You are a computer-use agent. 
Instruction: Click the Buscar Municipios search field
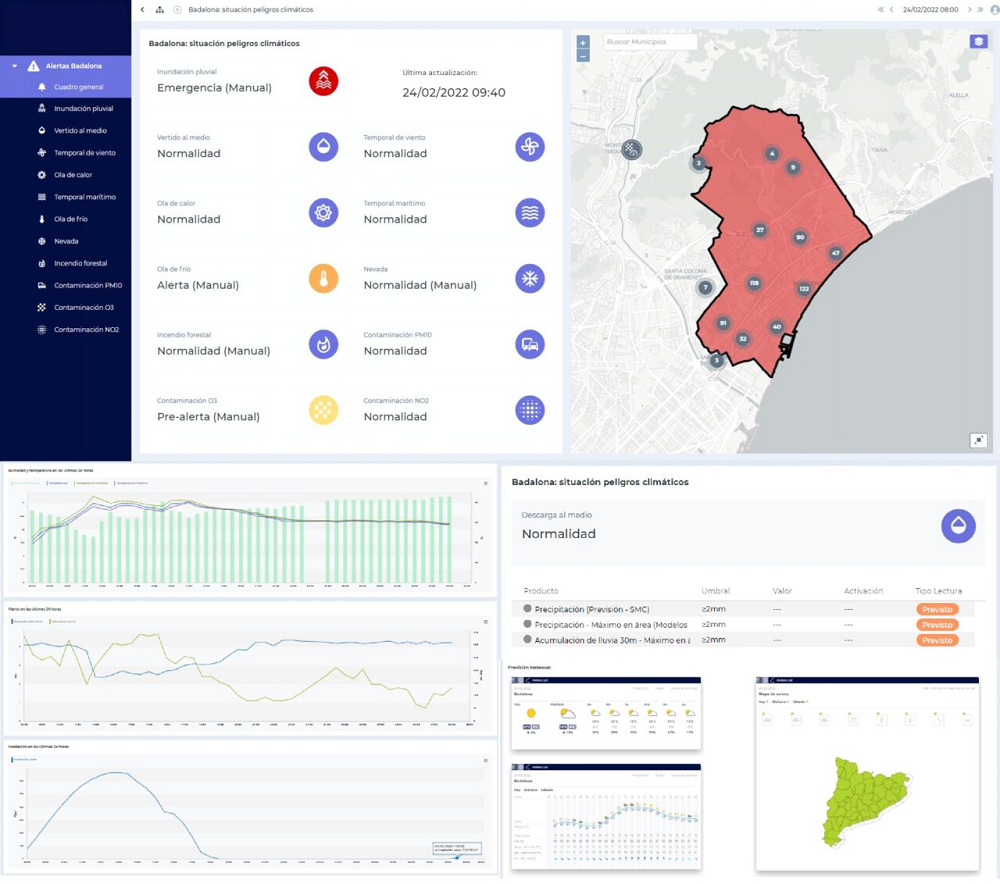[x=650, y=42]
